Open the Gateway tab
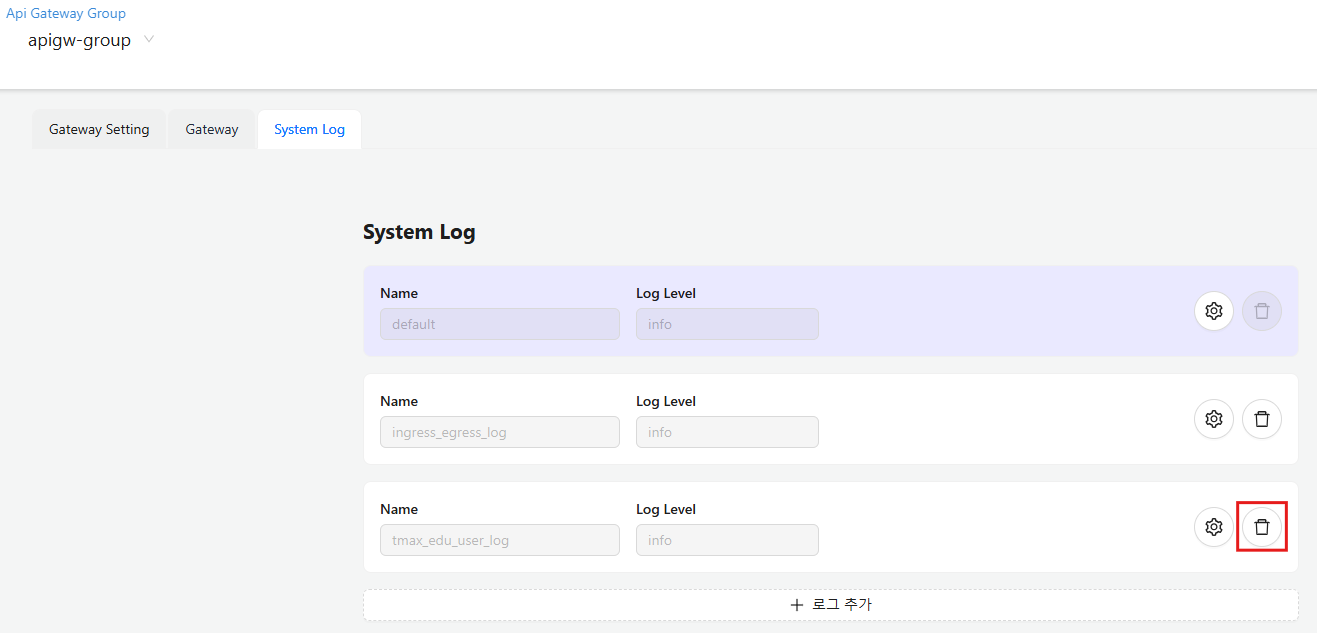Viewport: 1317px width, 633px height. pyautogui.click(x=212, y=129)
